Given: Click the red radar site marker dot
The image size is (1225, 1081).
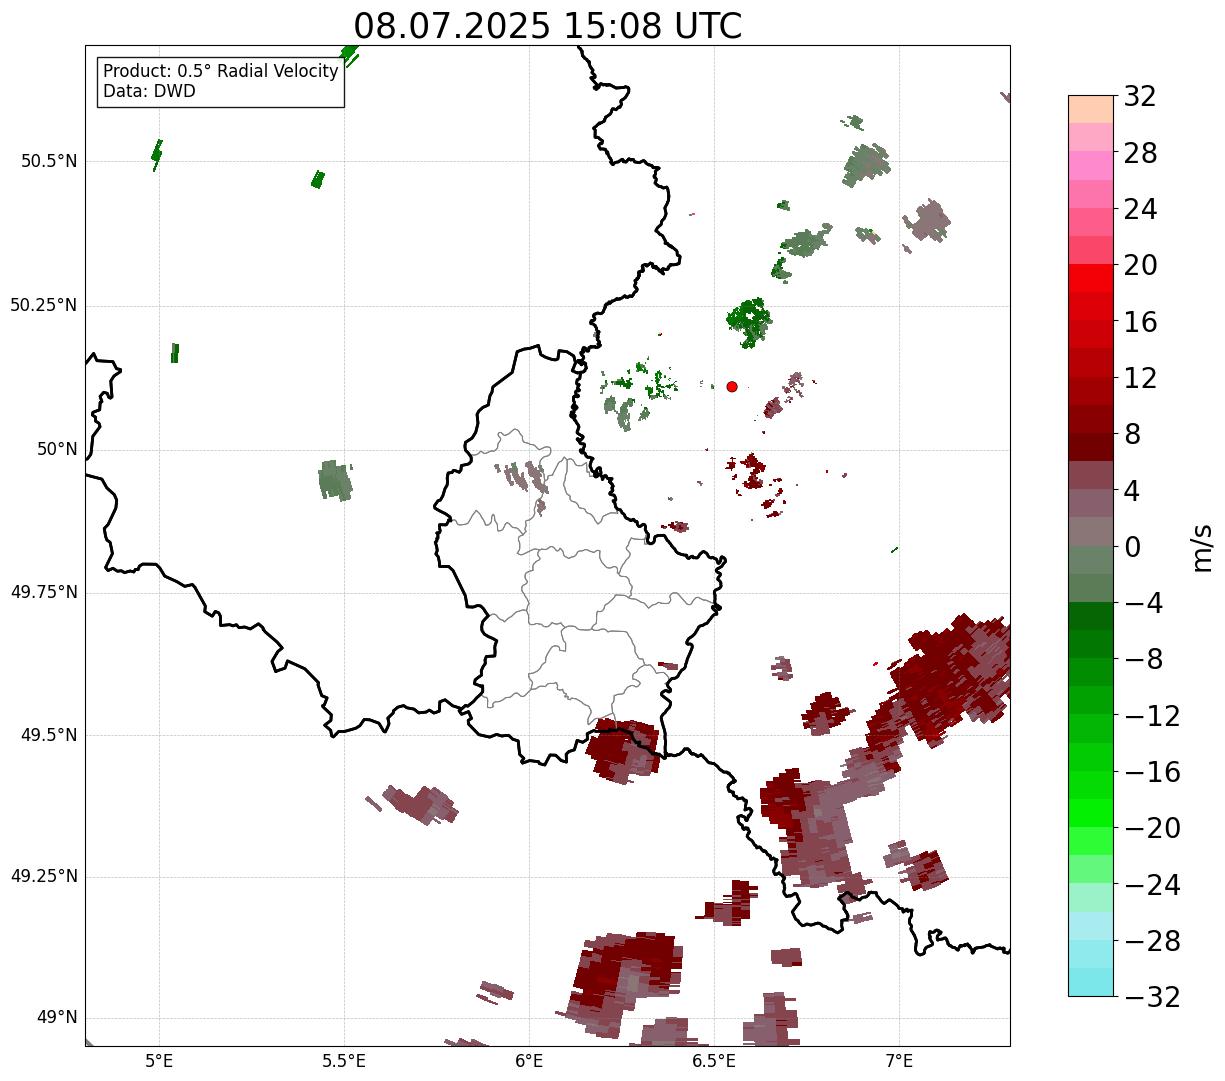Looking at the screenshot, I should (x=732, y=386).
